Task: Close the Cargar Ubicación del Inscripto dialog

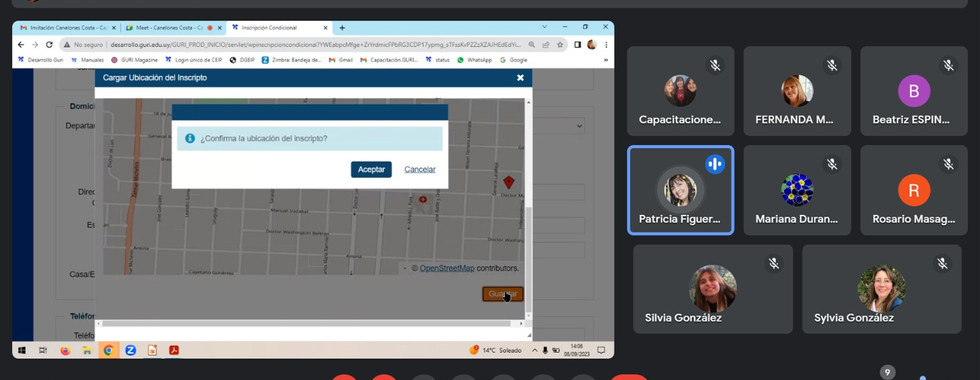Action: [x=520, y=78]
